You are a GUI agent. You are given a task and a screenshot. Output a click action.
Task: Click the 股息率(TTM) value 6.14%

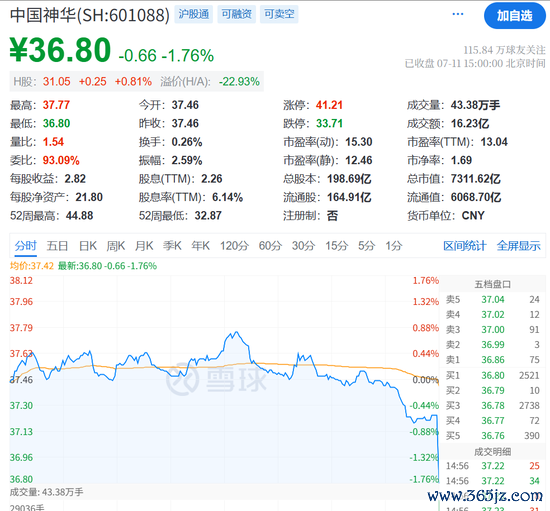click(x=227, y=197)
